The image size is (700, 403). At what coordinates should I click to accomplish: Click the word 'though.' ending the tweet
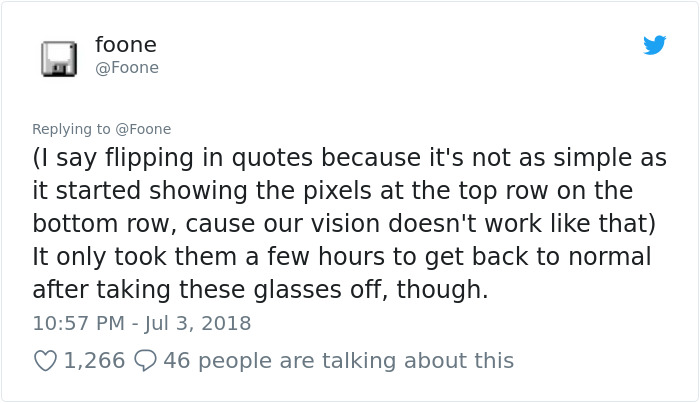pos(442,290)
